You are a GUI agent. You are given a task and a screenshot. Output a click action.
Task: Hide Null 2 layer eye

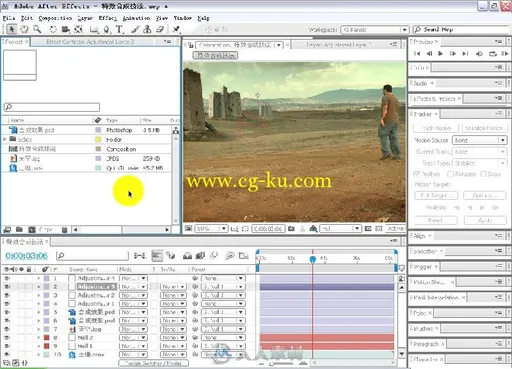(7, 338)
